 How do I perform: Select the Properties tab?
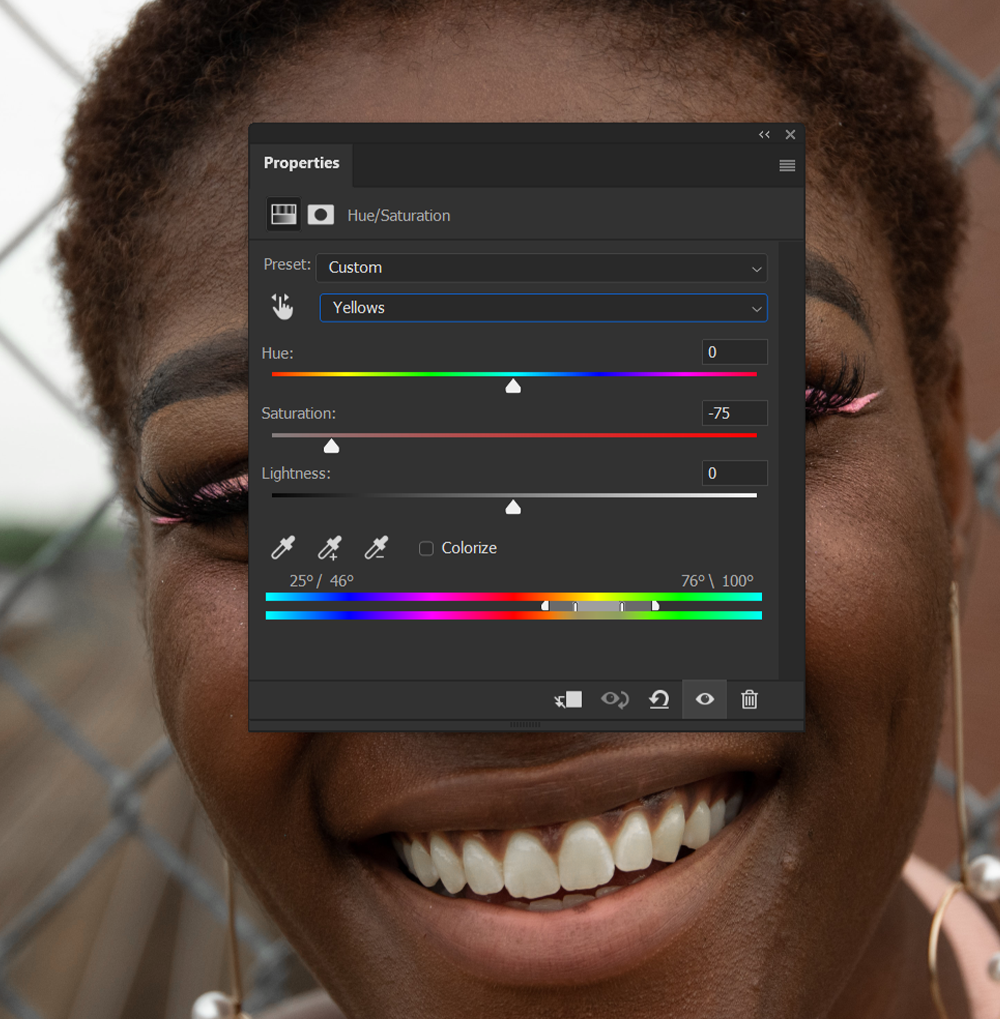[x=301, y=163]
